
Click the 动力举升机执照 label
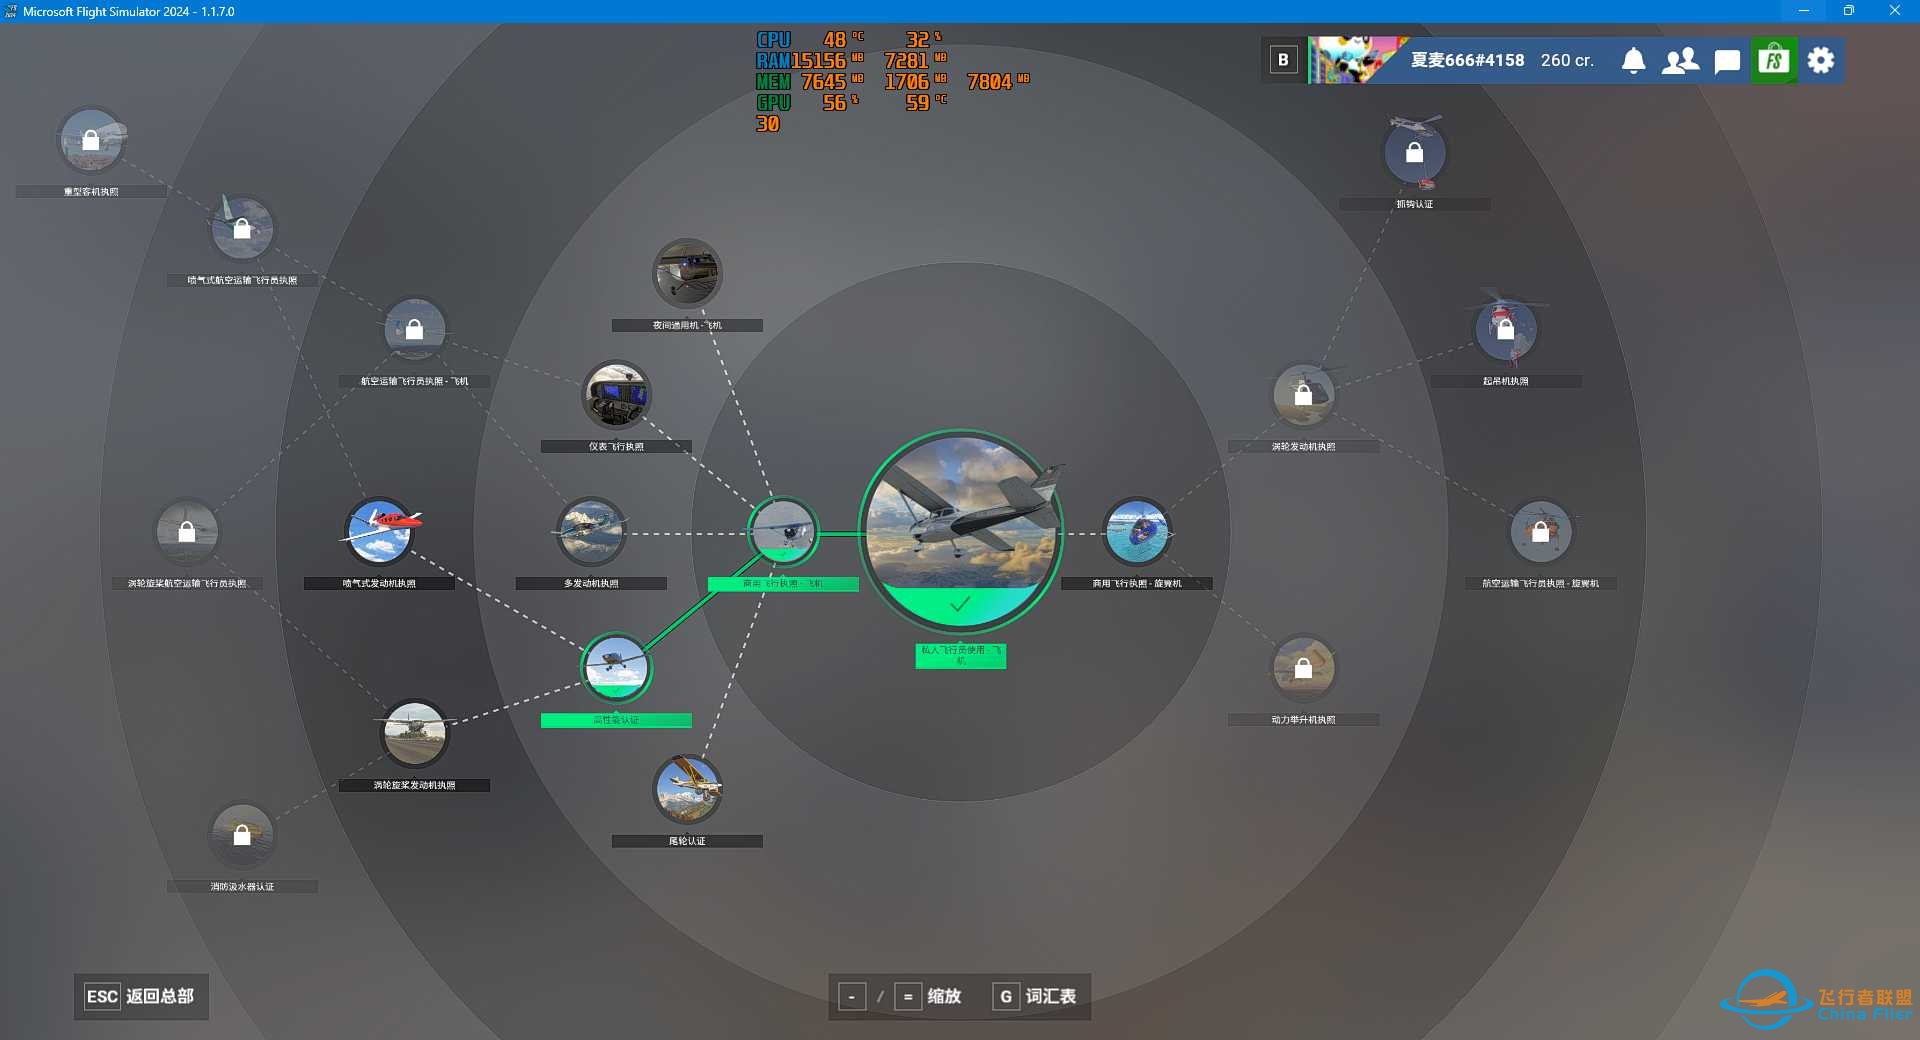pyautogui.click(x=1303, y=720)
